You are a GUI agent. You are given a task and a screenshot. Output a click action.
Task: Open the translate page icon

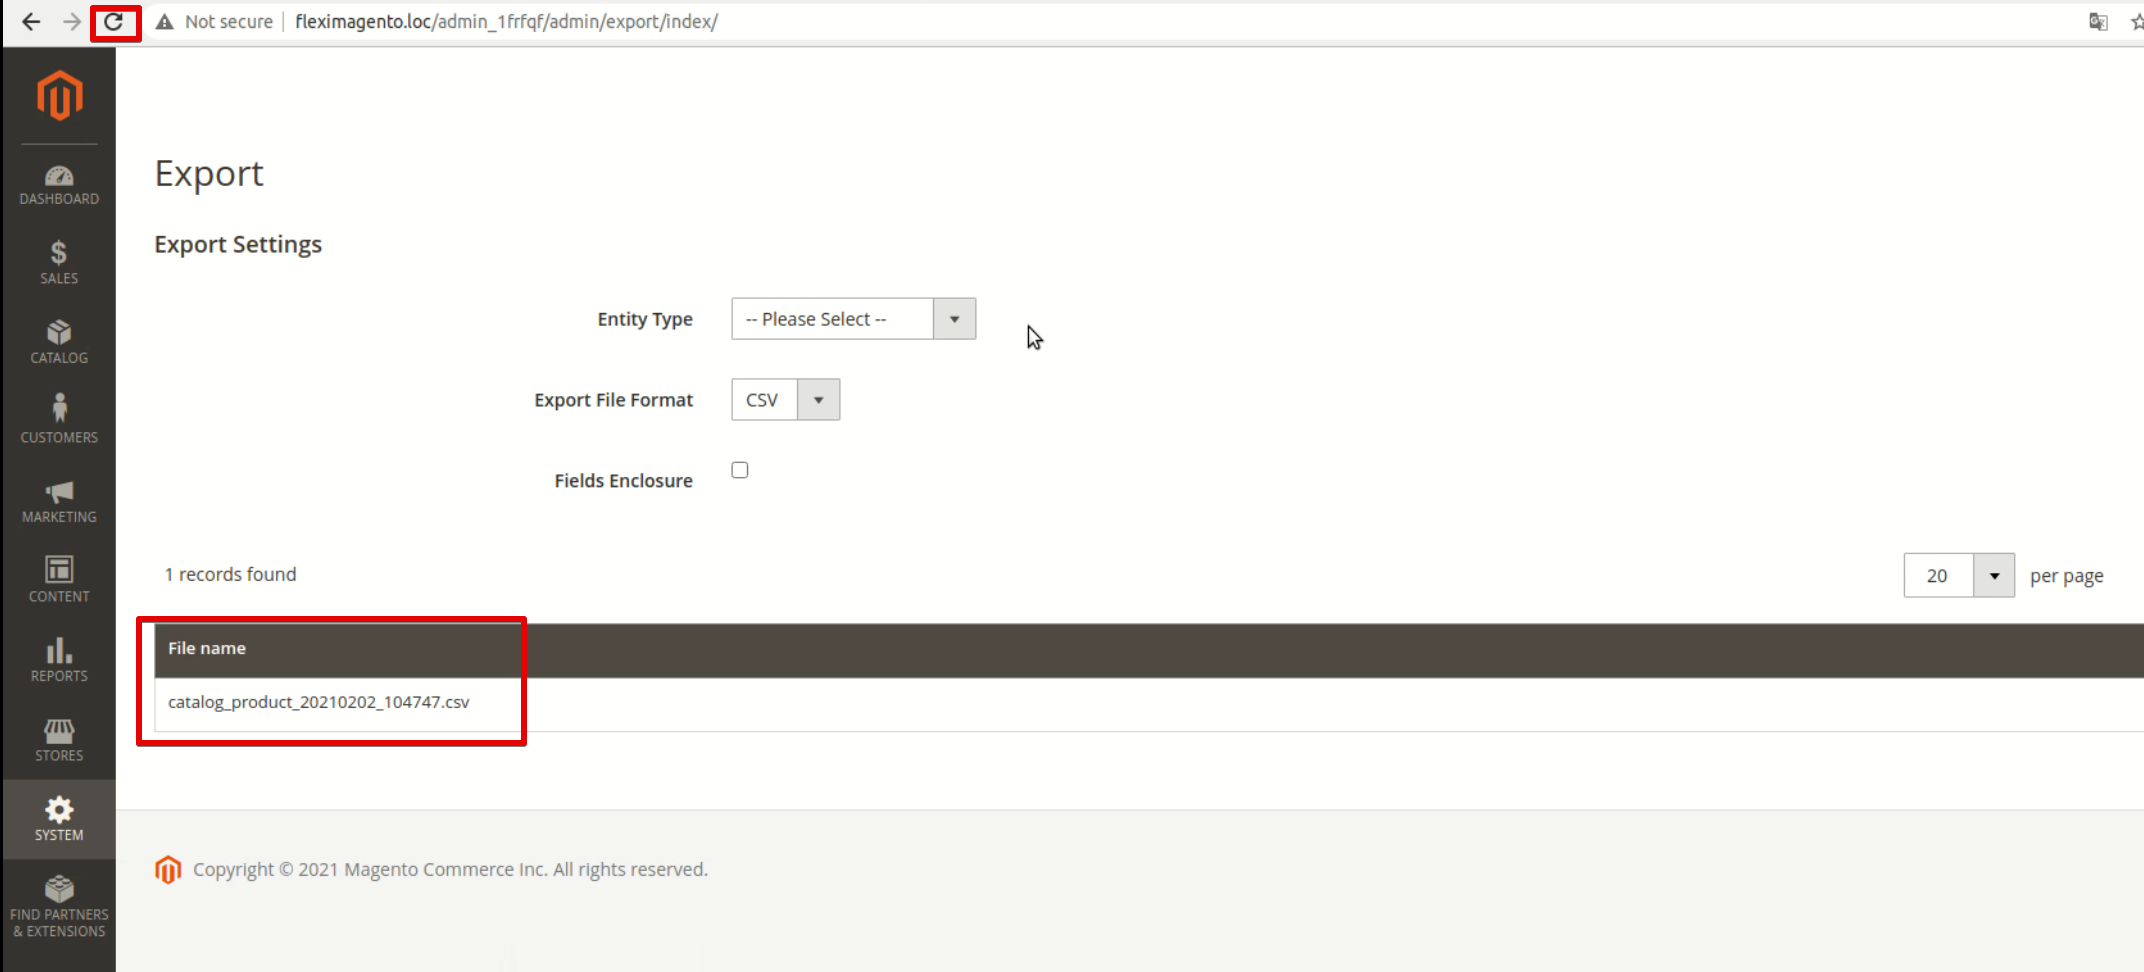click(2098, 21)
